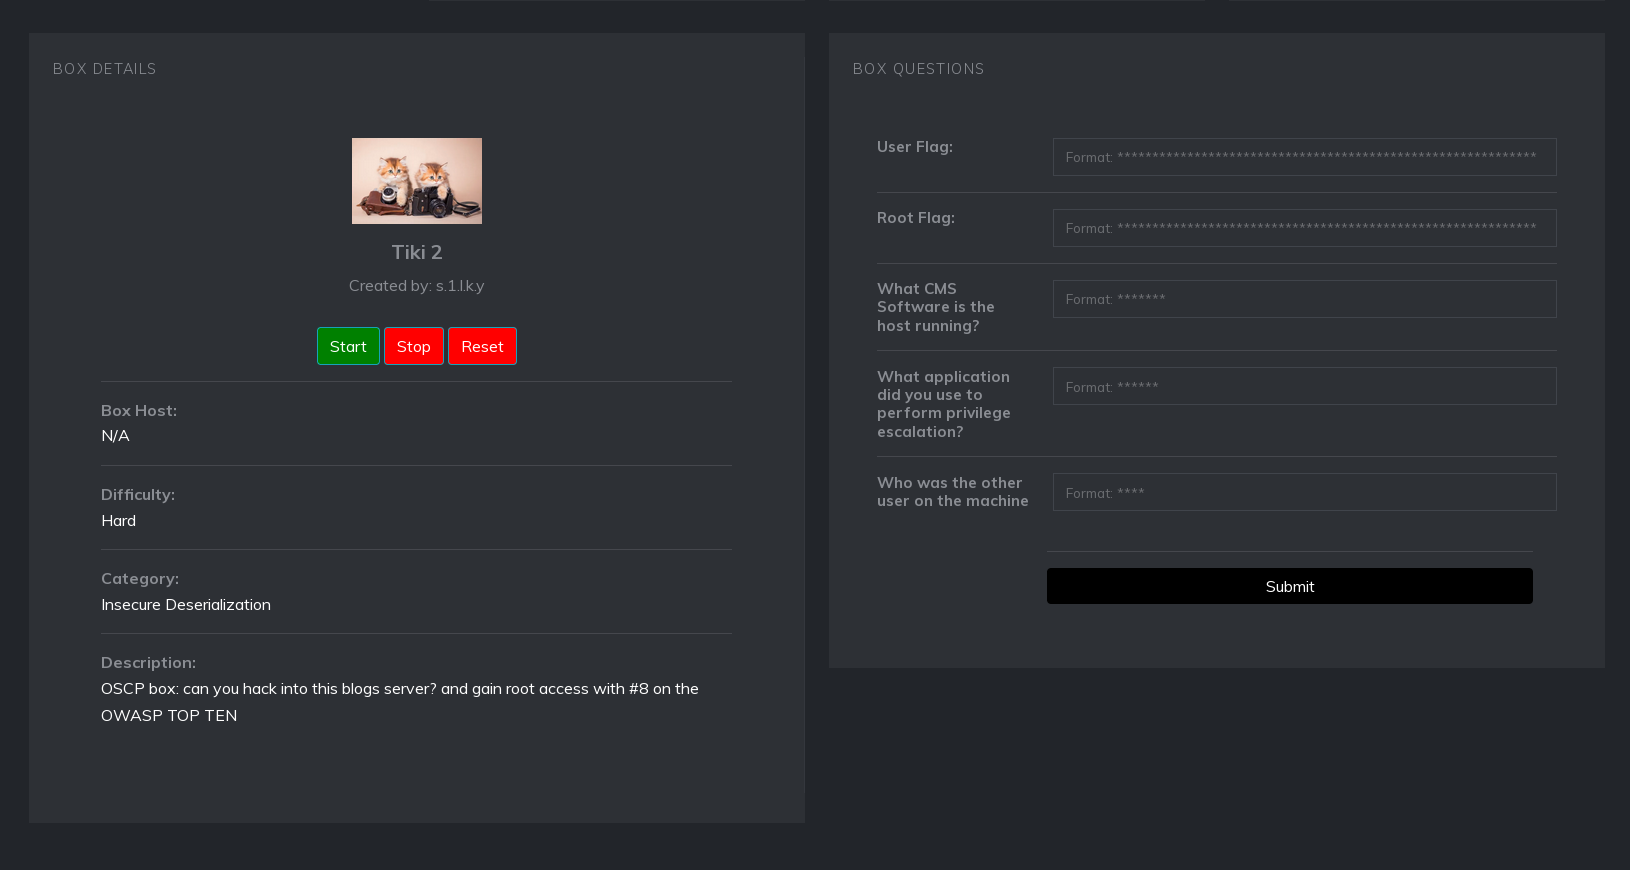This screenshot has width=1630, height=870.
Task: Hit the Reset button for the box
Action: point(482,346)
